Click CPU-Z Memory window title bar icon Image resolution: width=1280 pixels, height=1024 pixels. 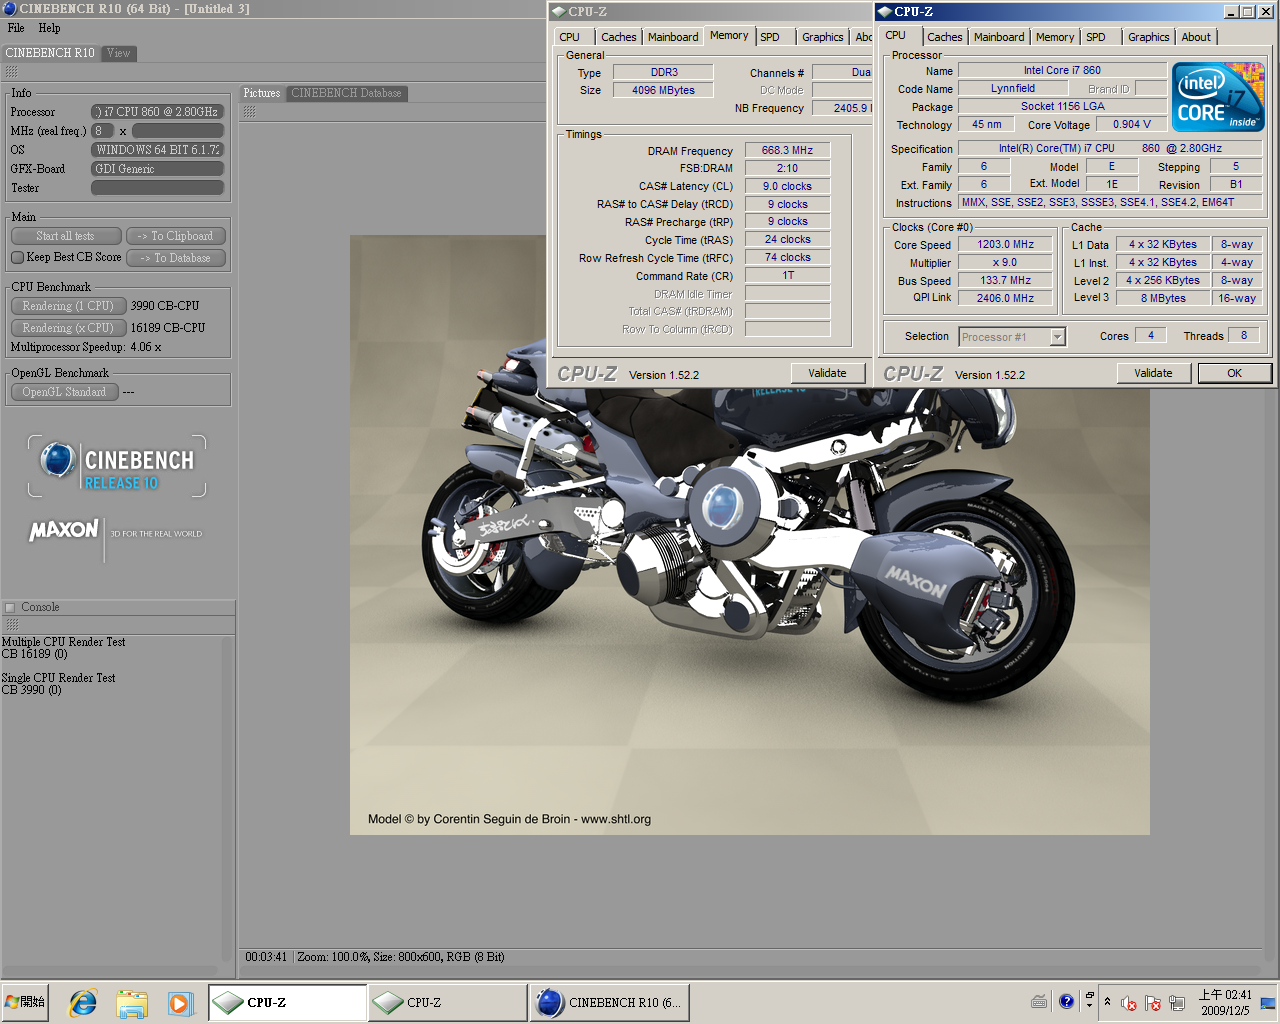pos(558,11)
